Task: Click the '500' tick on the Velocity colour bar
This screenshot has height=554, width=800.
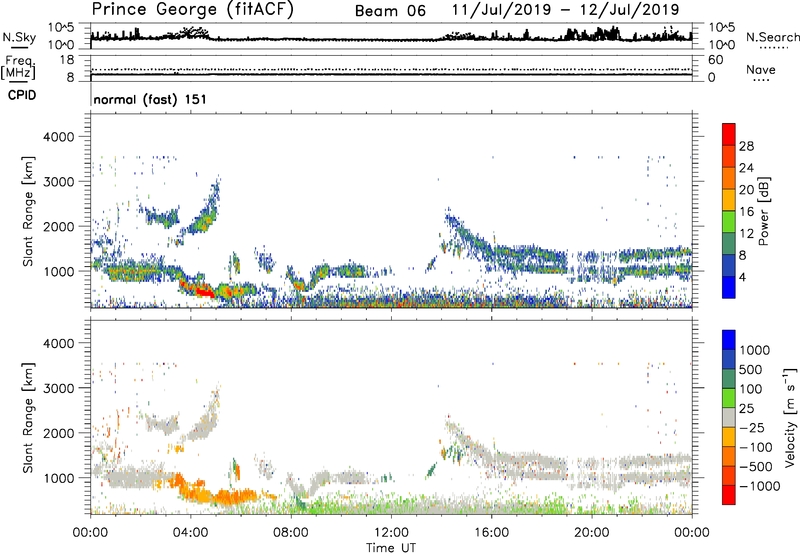Action: click(x=750, y=369)
